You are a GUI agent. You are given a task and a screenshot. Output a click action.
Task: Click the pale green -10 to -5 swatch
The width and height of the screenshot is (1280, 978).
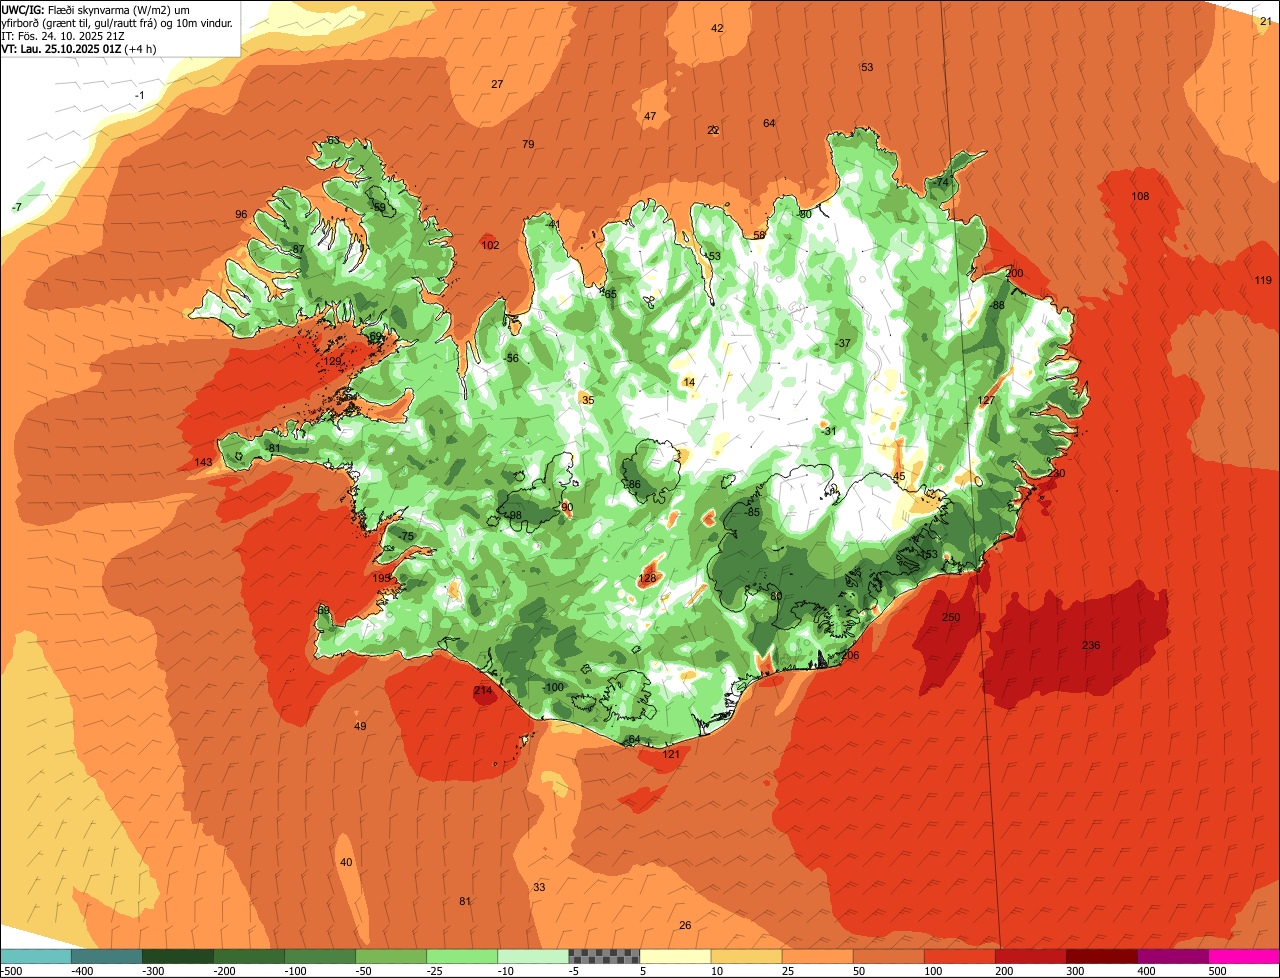point(532,956)
